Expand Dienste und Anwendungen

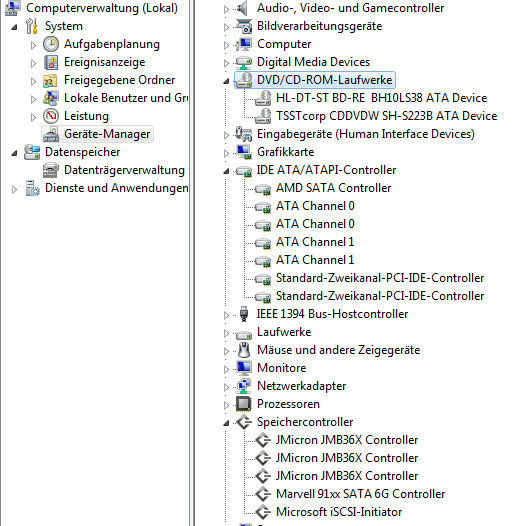(x=14, y=189)
